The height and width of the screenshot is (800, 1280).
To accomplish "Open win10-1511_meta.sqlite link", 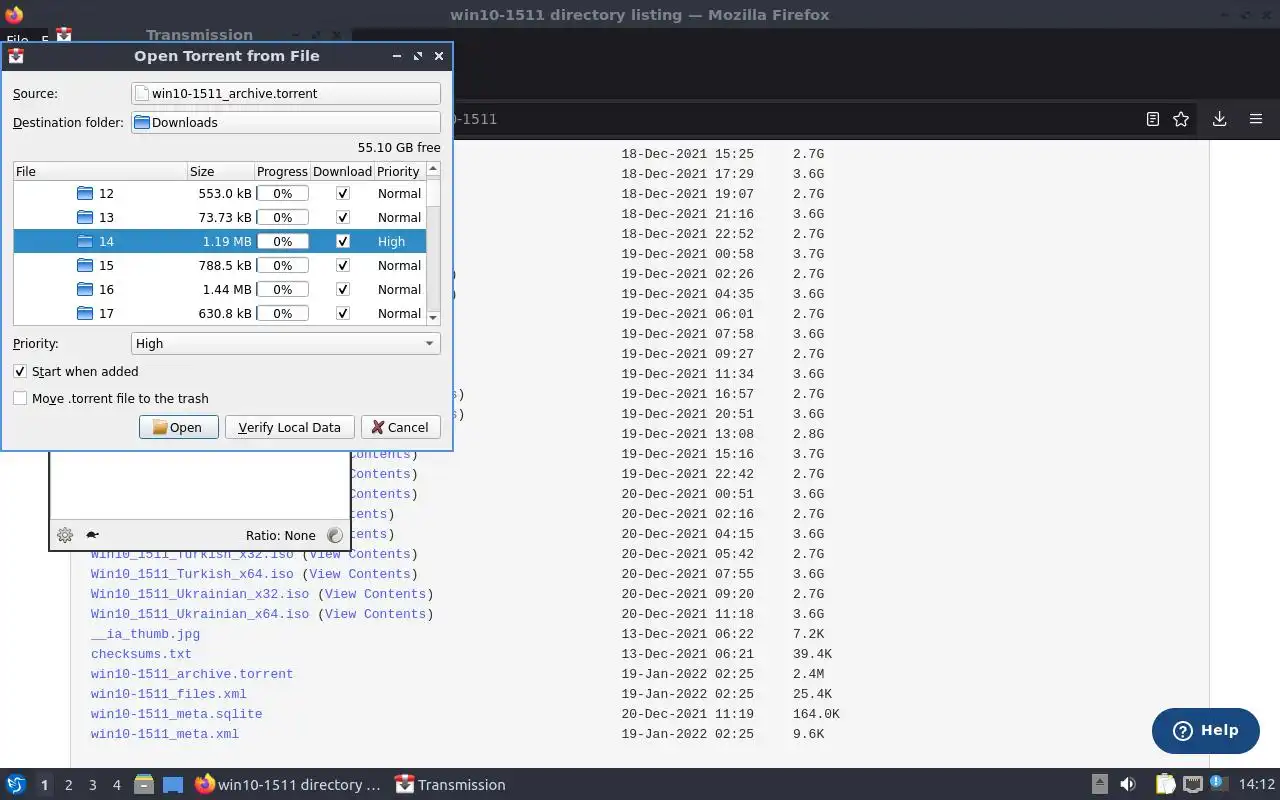I will (x=176, y=714).
